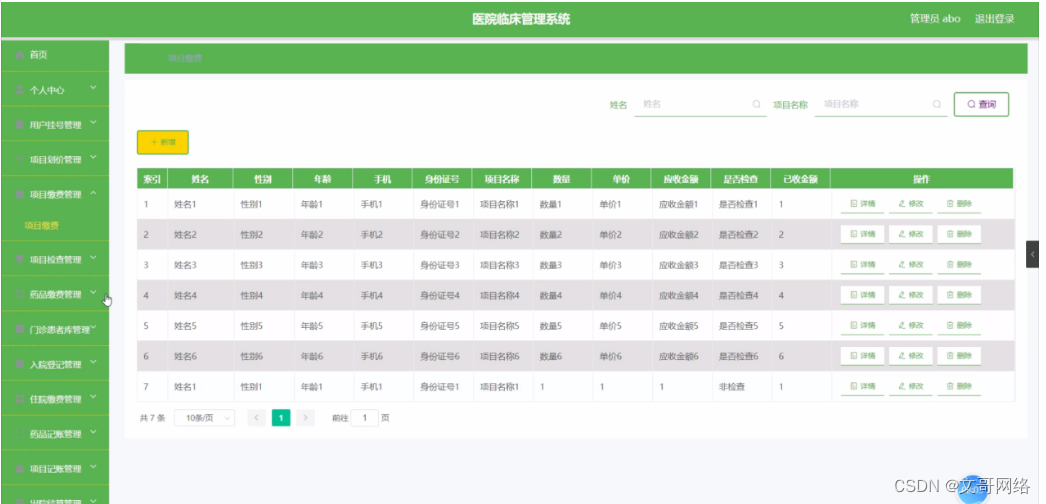Screen dimensions: 1046x504
Task: Click 删除 for row 姓名4
Action: click(x=959, y=295)
